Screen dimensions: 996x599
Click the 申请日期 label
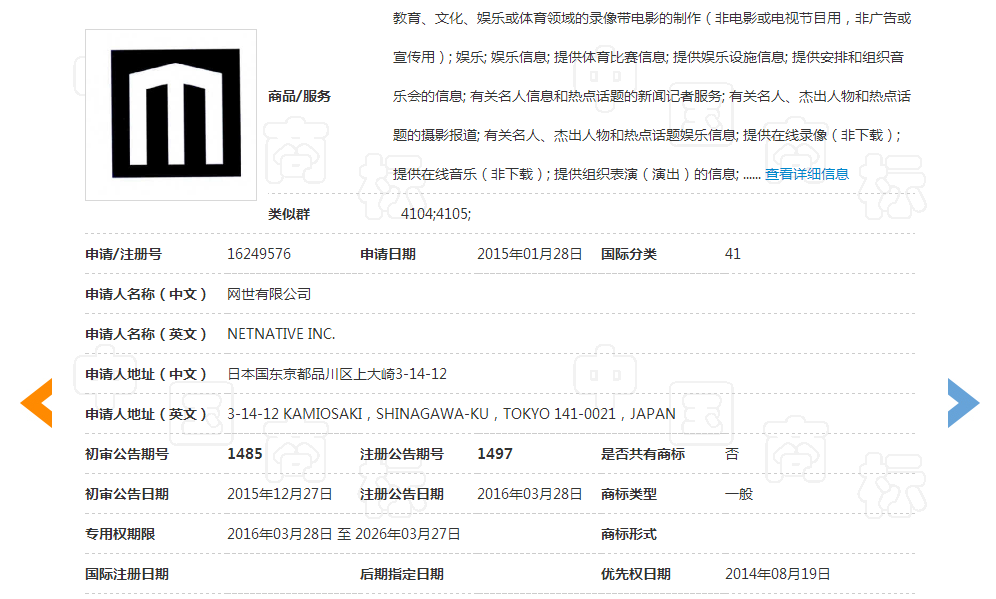coord(388,254)
